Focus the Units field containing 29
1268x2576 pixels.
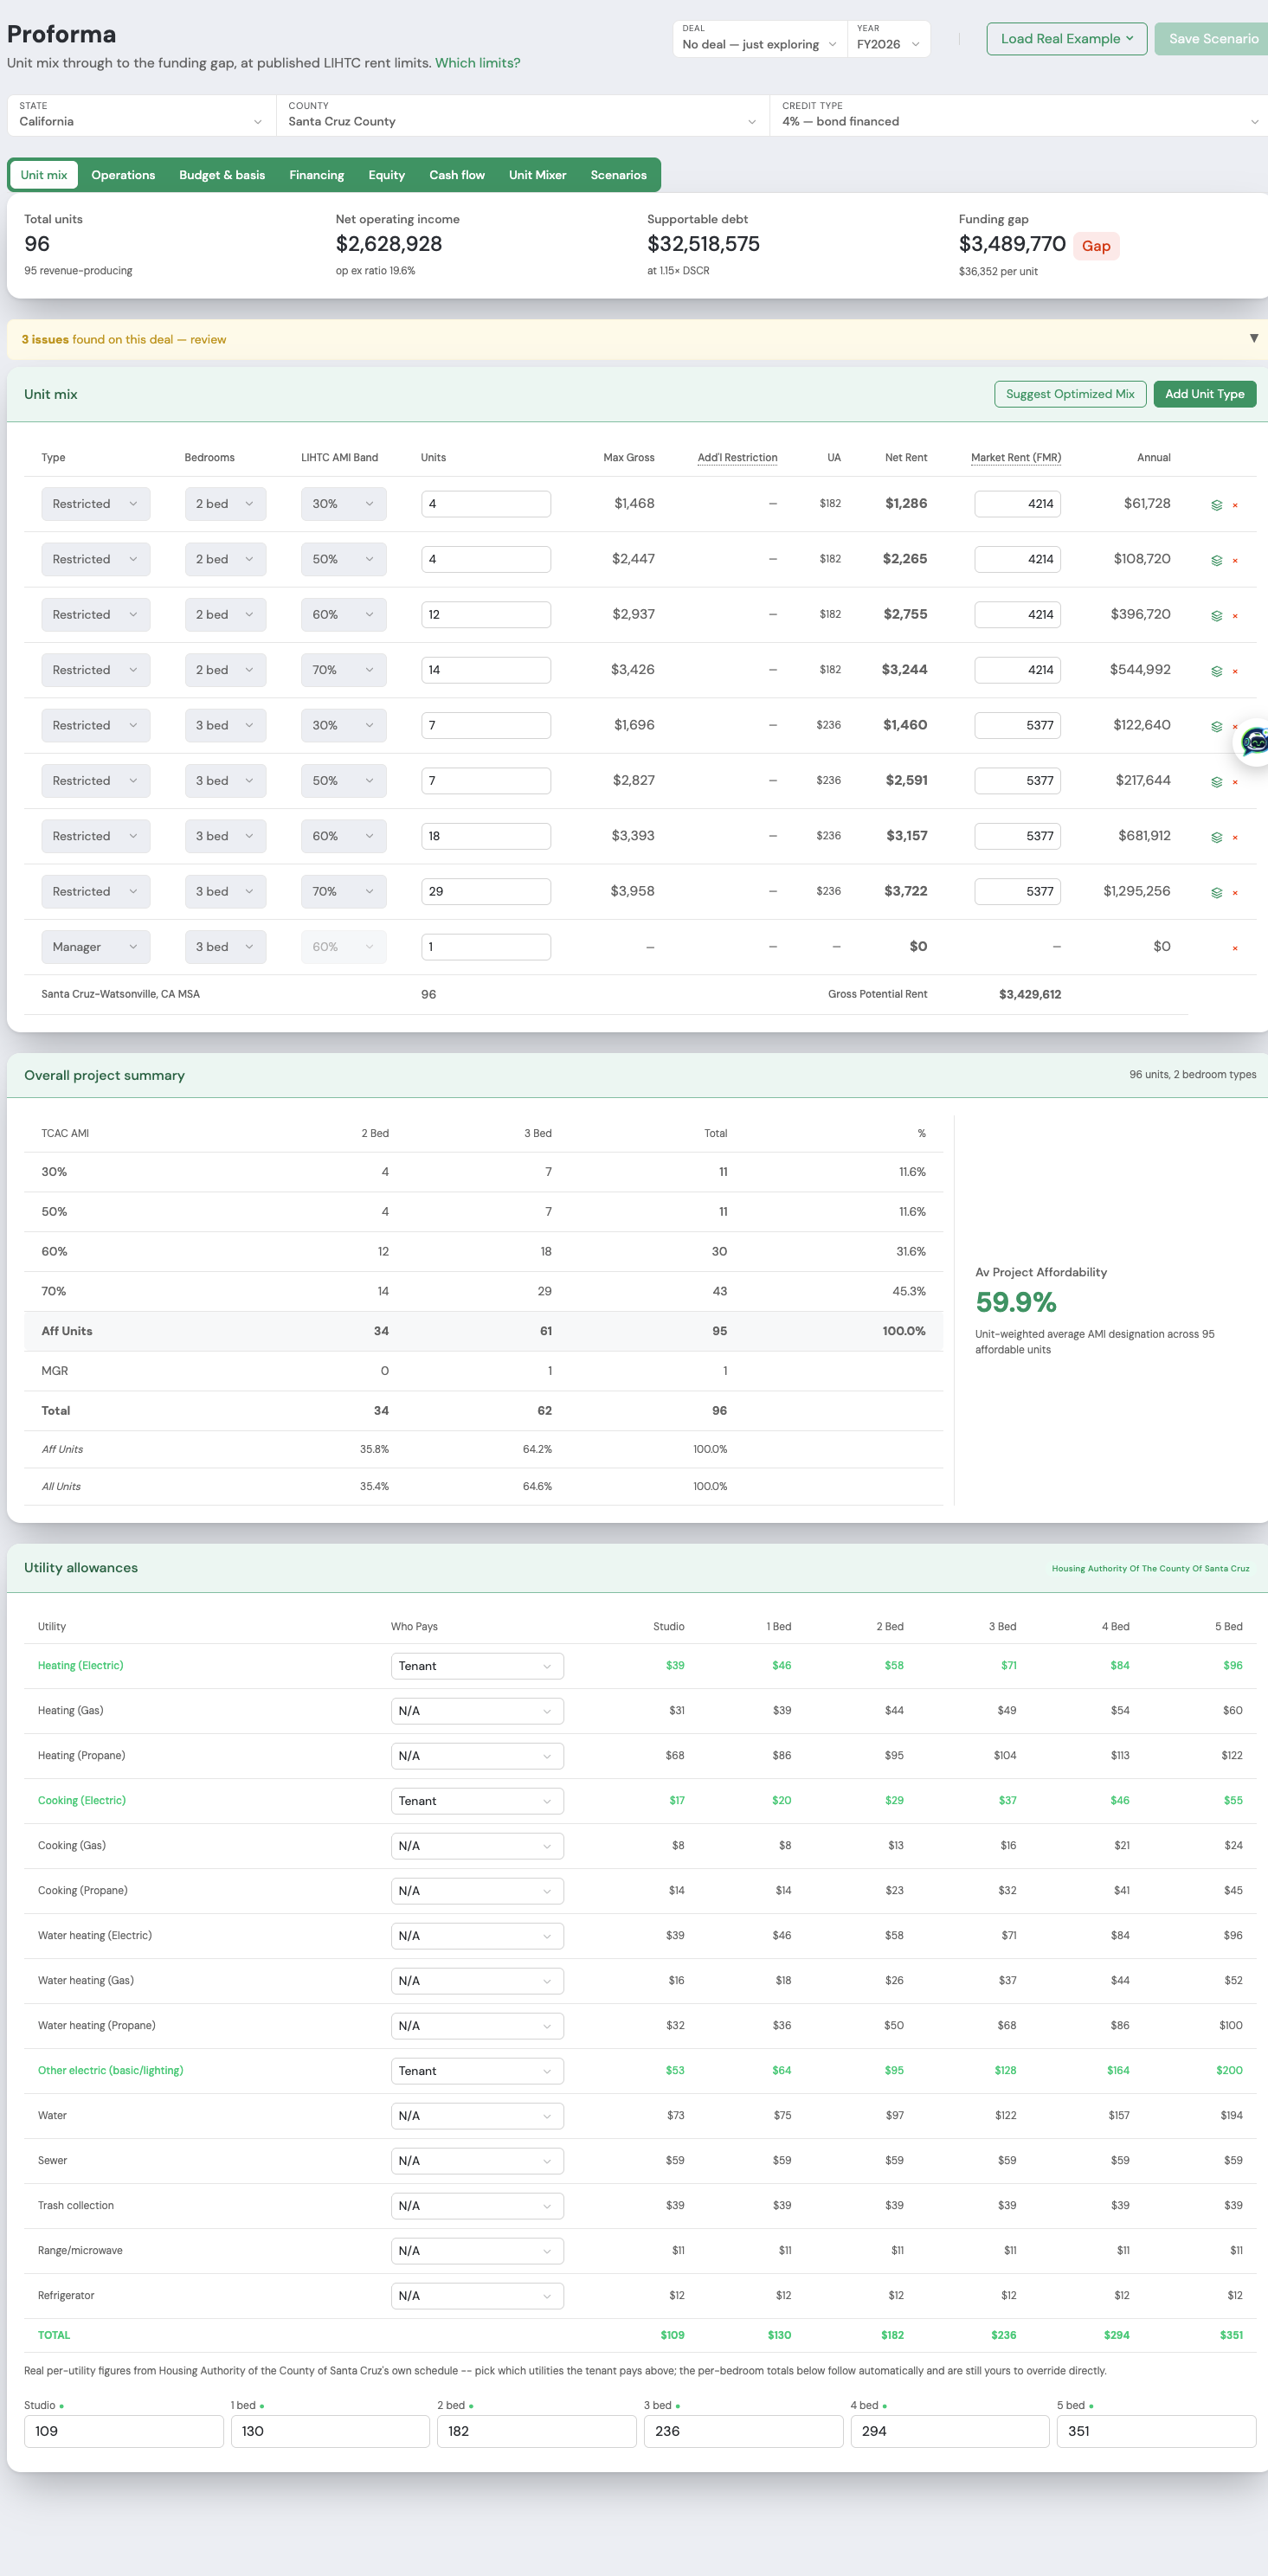click(486, 892)
